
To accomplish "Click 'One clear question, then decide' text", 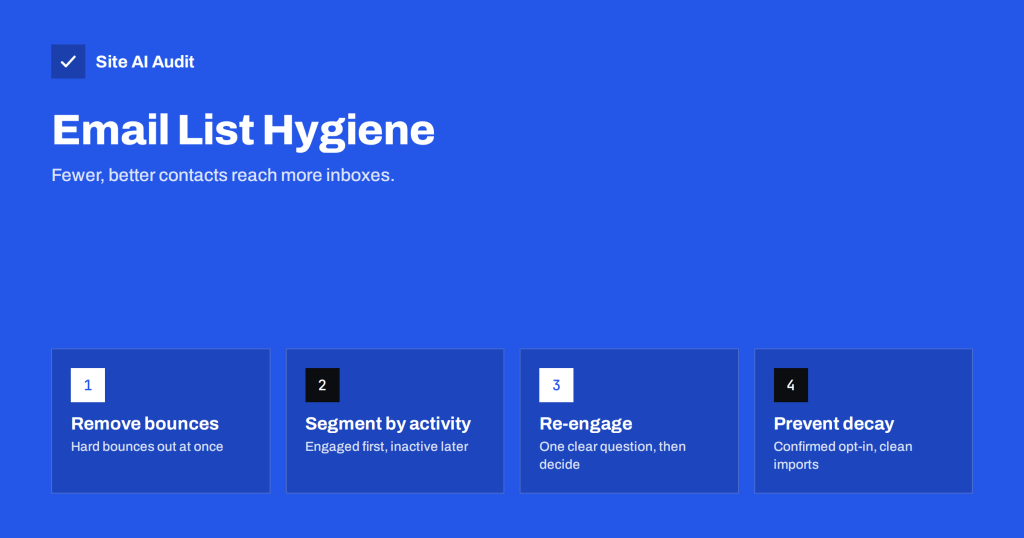I will (x=613, y=455).
